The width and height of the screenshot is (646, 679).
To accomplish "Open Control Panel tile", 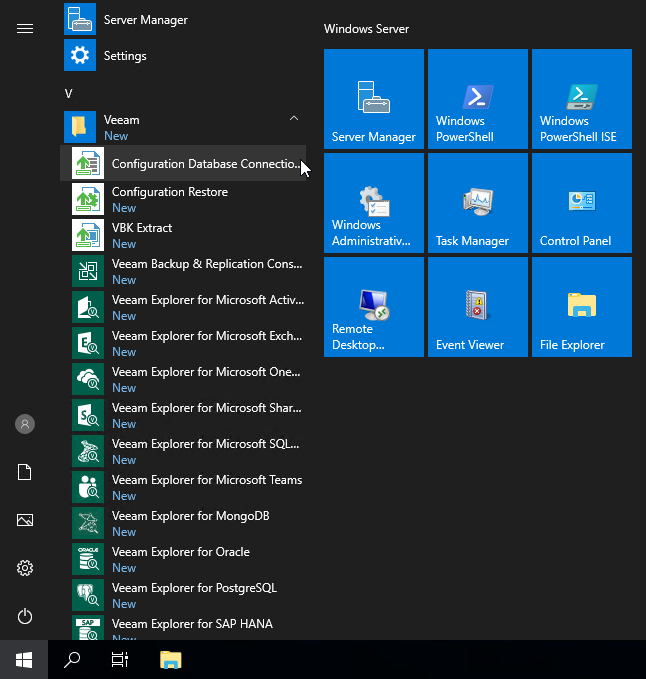I will [x=581, y=203].
